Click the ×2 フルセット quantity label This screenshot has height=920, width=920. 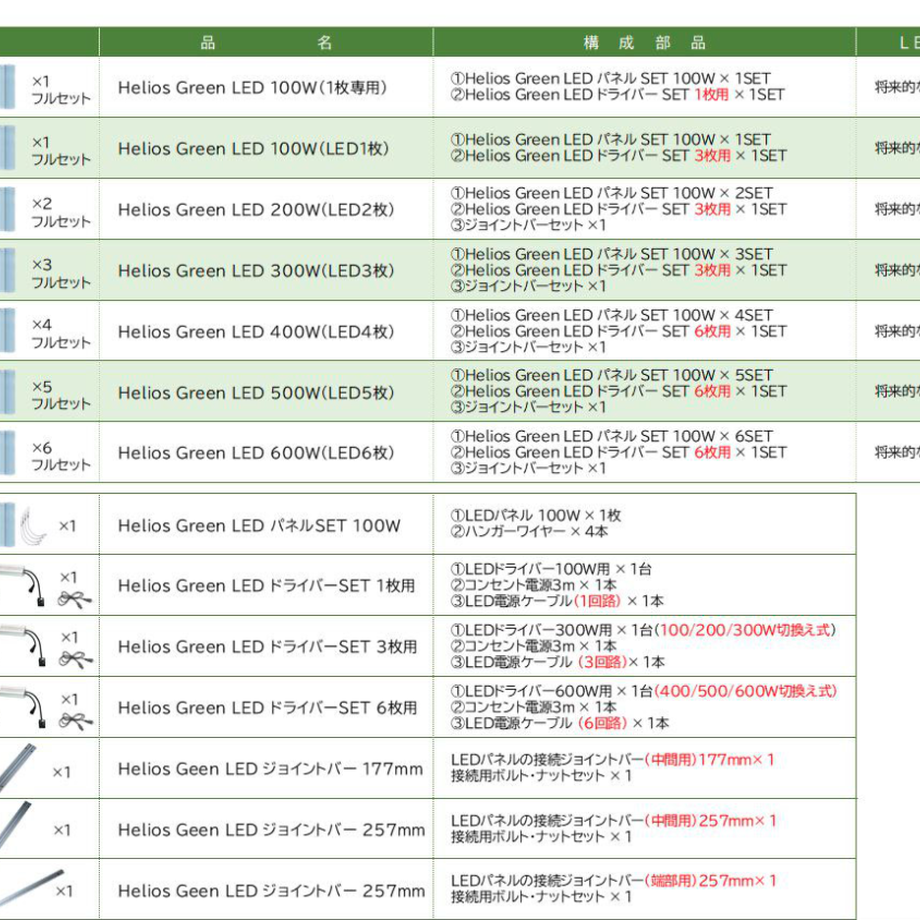click(x=61, y=212)
